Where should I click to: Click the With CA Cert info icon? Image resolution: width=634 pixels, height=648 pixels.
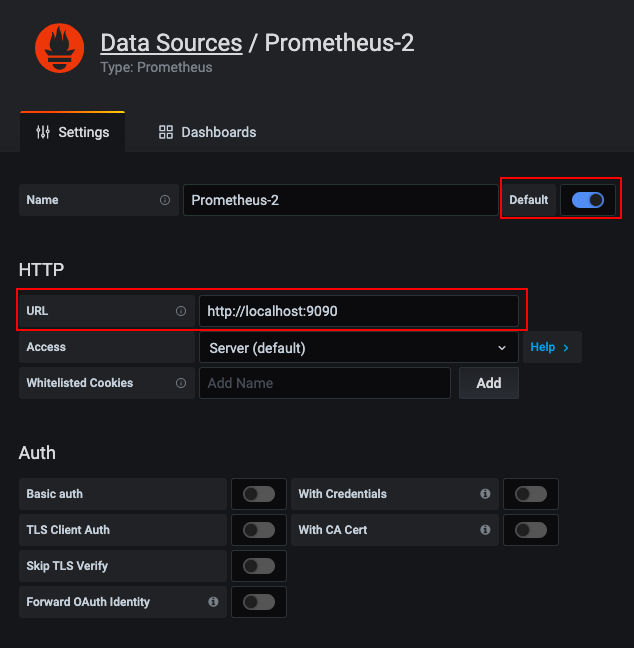485,529
